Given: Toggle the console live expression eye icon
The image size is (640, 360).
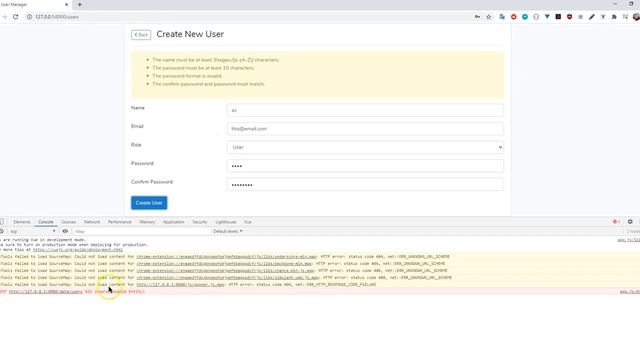Looking at the screenshot, I should coord(65,231).
